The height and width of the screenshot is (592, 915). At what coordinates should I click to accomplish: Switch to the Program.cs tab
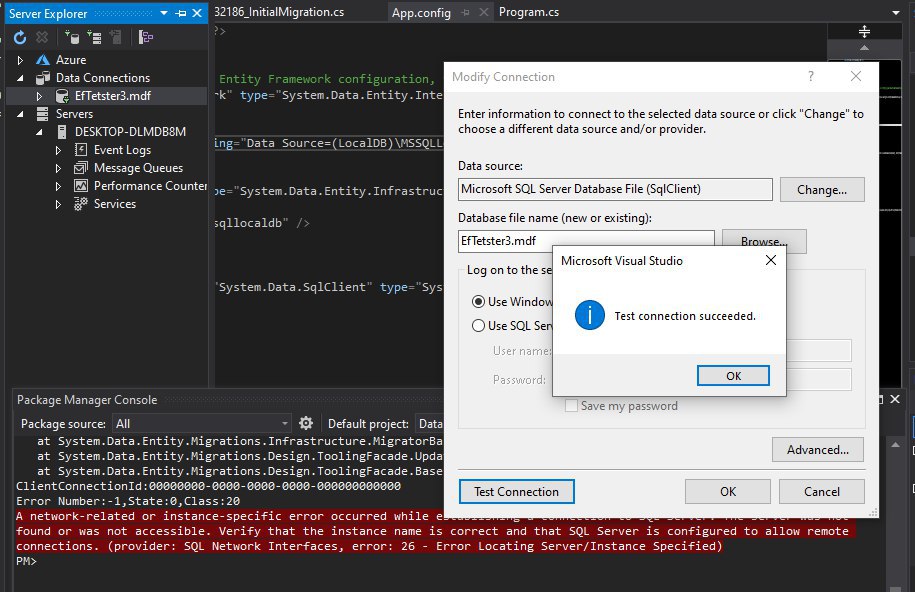click(529, 12)
